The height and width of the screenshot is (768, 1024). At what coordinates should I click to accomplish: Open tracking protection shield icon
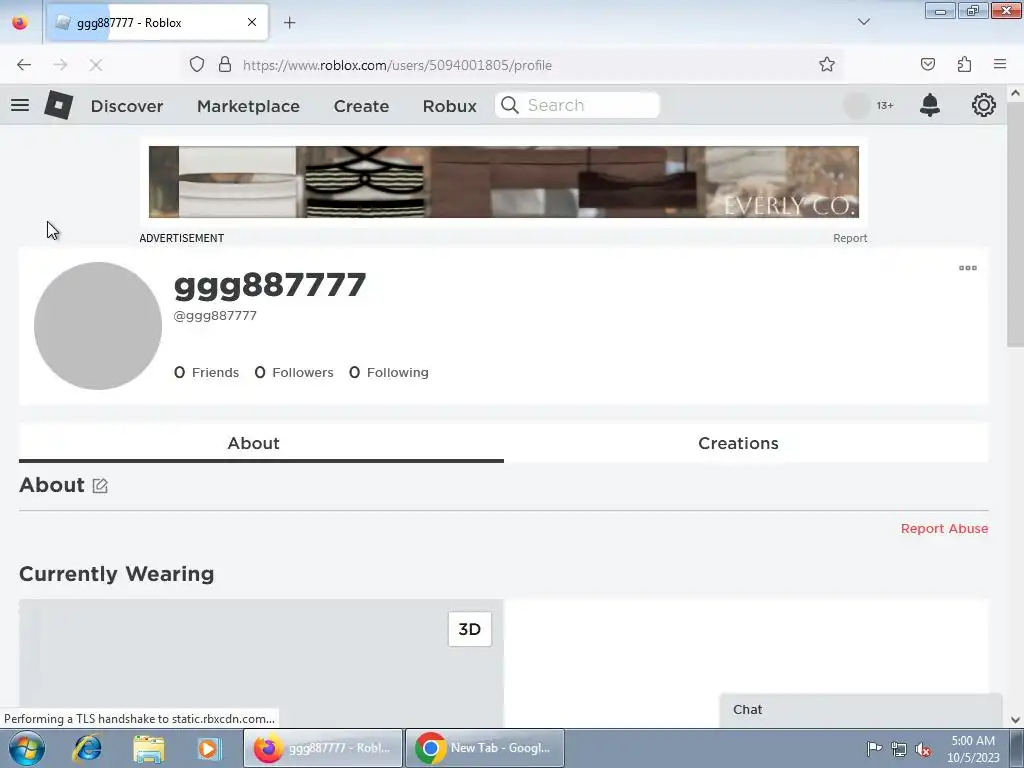(x=197, y=65)
